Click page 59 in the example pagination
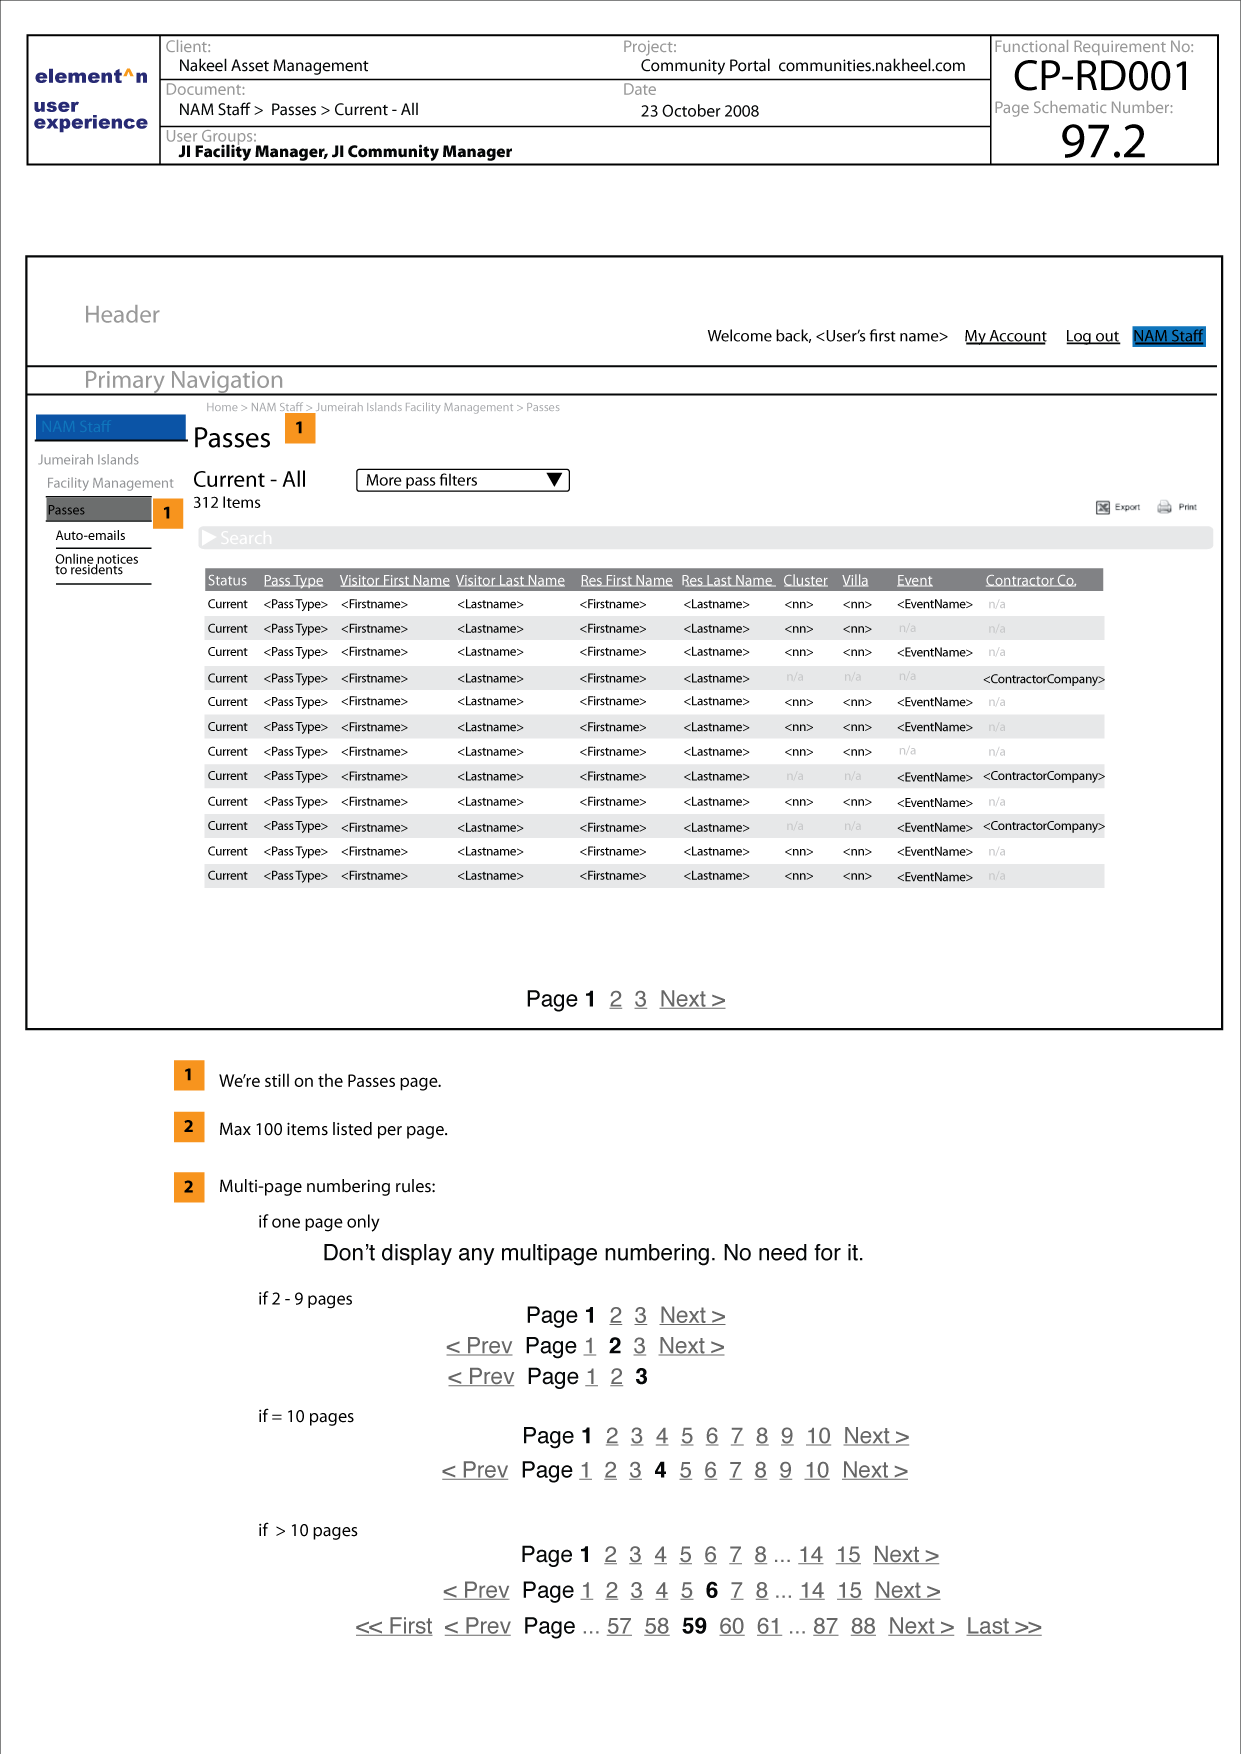Screen dimensions: 1241x1754 (x=694, y=1626)
